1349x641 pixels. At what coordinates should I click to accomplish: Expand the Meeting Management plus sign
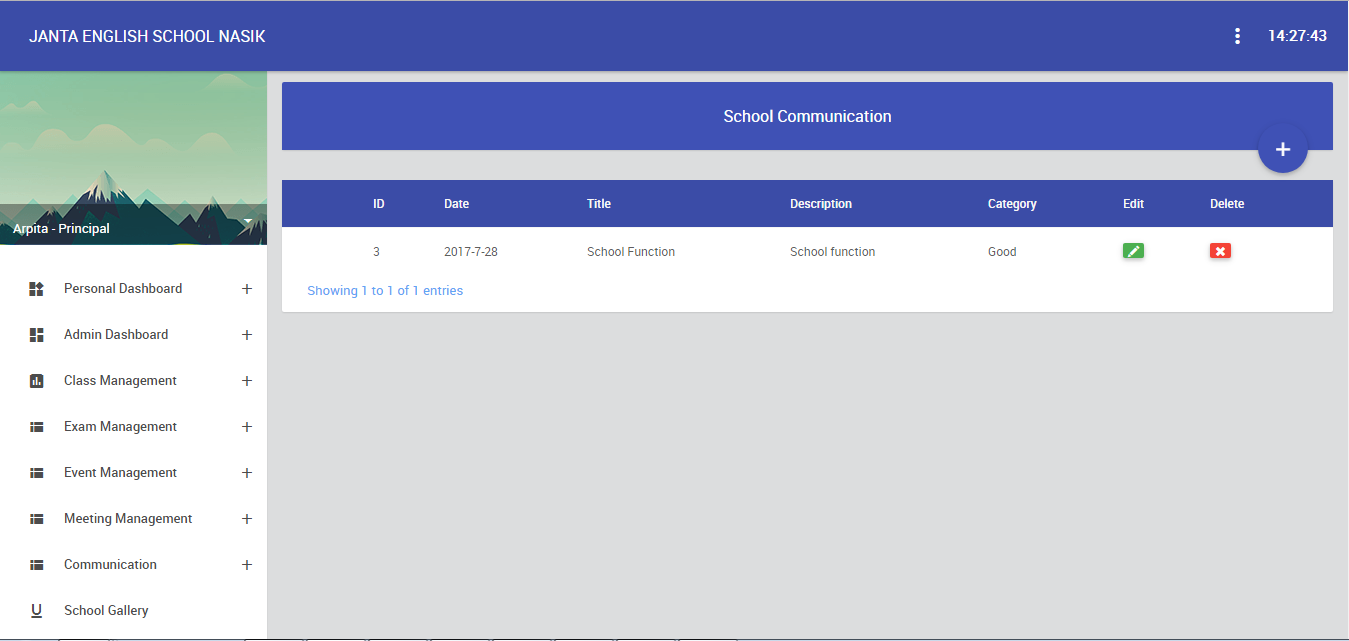click(x=247, y=519)
